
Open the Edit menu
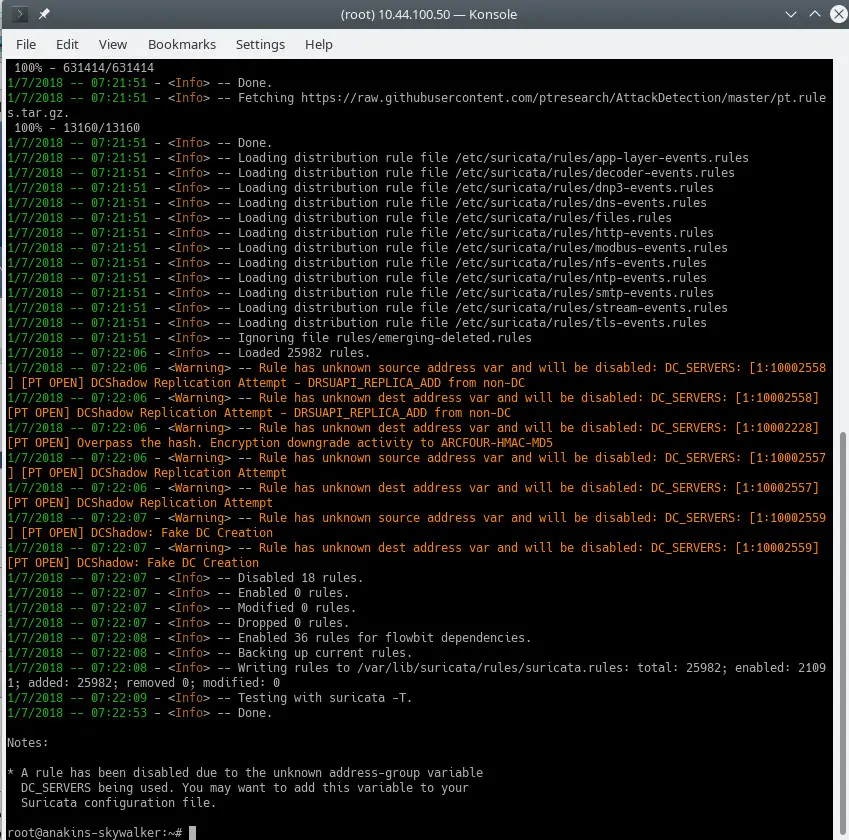67,44
